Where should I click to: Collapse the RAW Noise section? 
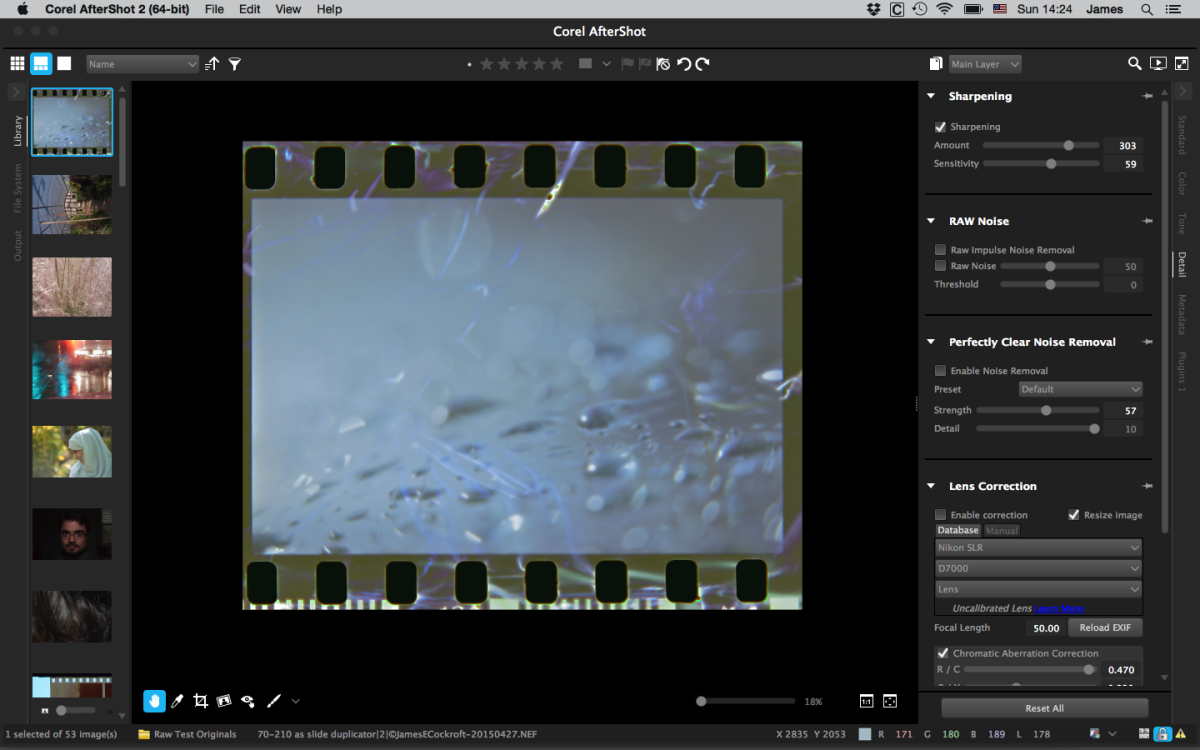[931, 221]
